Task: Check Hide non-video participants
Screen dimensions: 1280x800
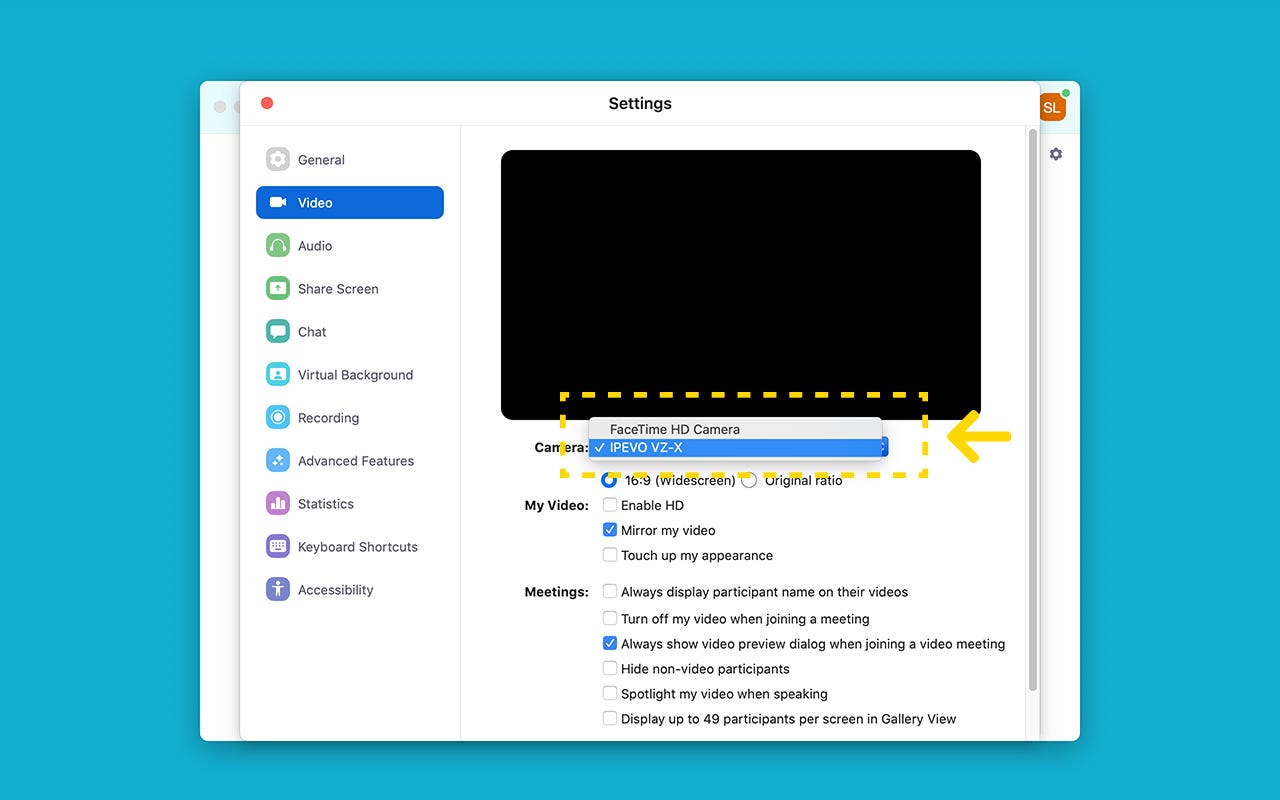Action: tap(610, 669)
